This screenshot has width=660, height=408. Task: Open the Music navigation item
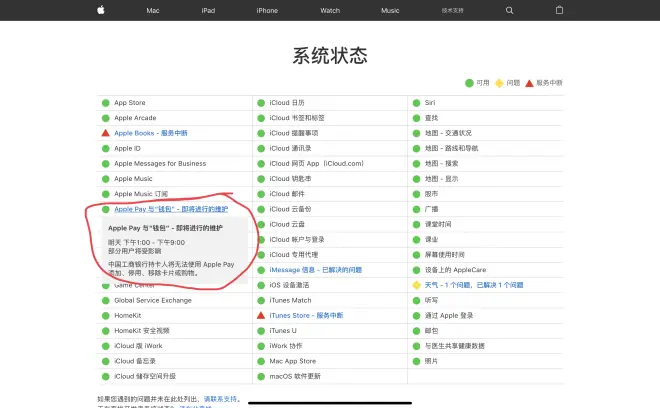[390, 10]
